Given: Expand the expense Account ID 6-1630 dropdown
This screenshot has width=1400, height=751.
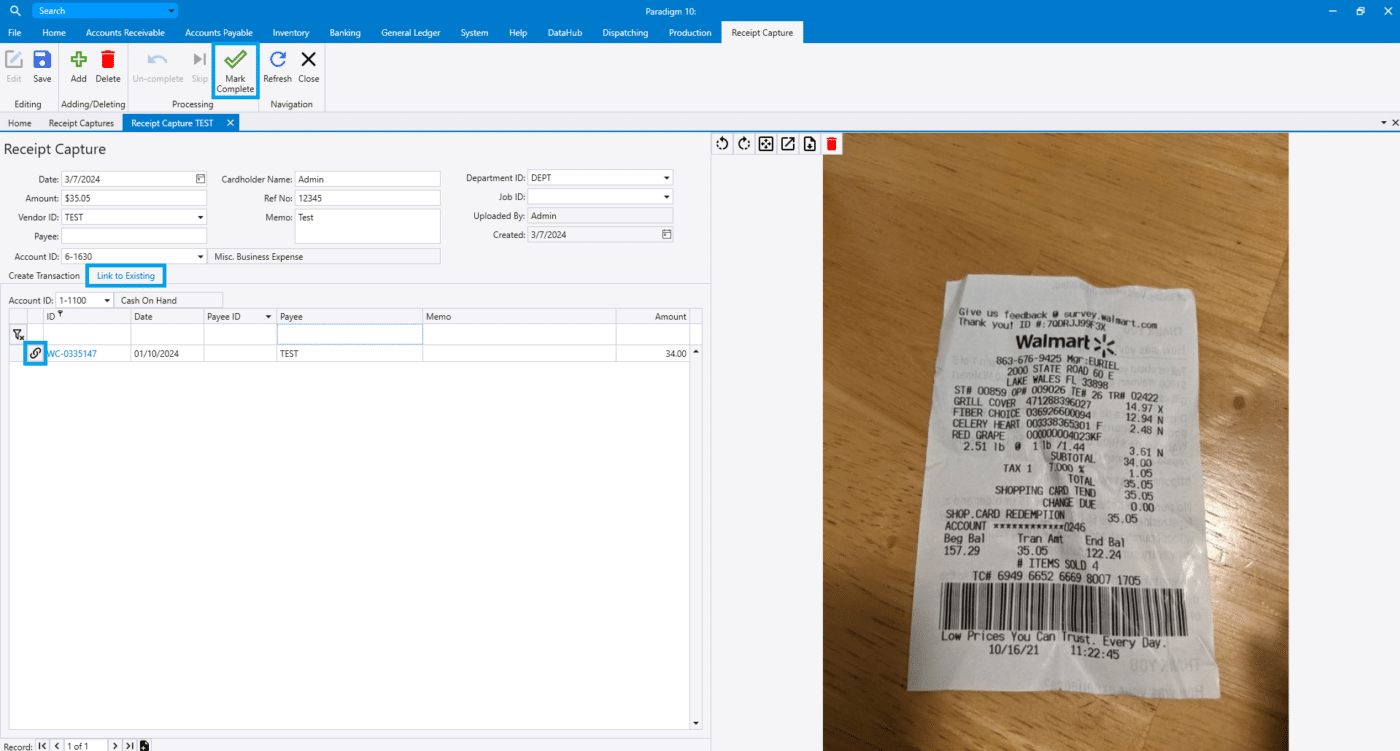Looking at the screenshot, I should (x=200, y=256).
